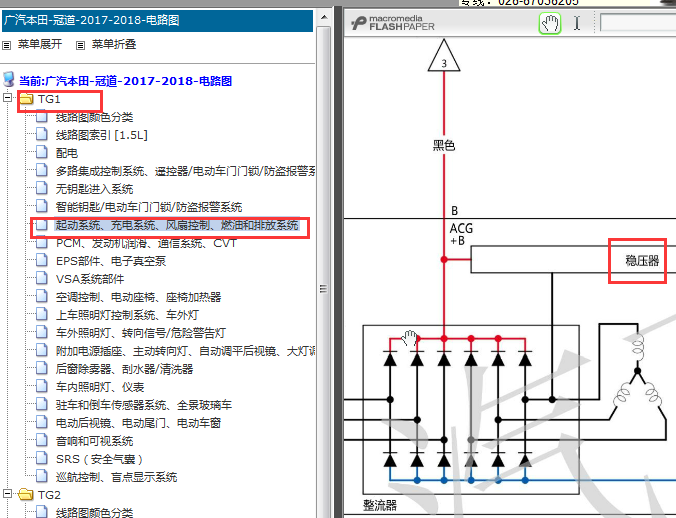The width and height of the screenshot is (676, 518).
Task: Click the 菜单展开 list icon
Action: click(x=6, y=45)
